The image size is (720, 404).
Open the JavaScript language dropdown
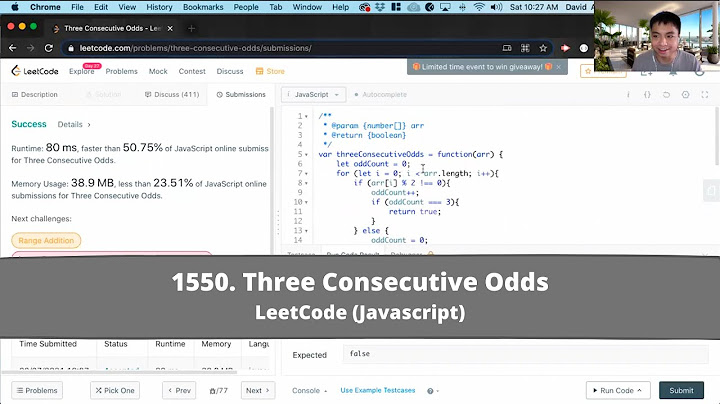313,95
